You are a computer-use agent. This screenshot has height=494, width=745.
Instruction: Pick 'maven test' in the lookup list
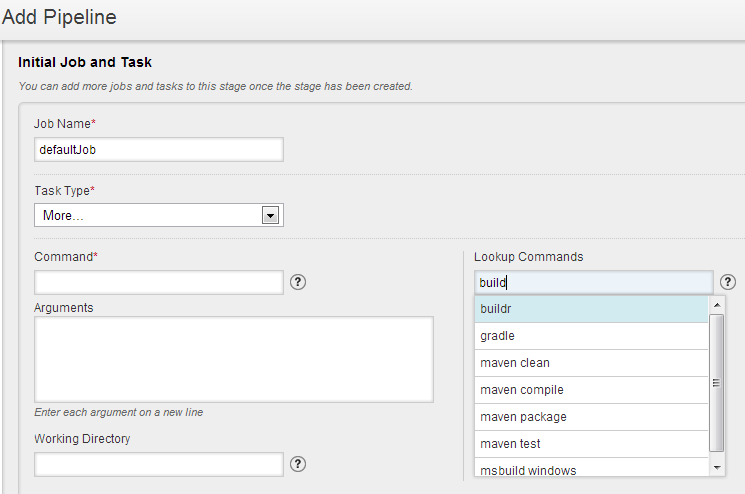click(x=591, y=444)
